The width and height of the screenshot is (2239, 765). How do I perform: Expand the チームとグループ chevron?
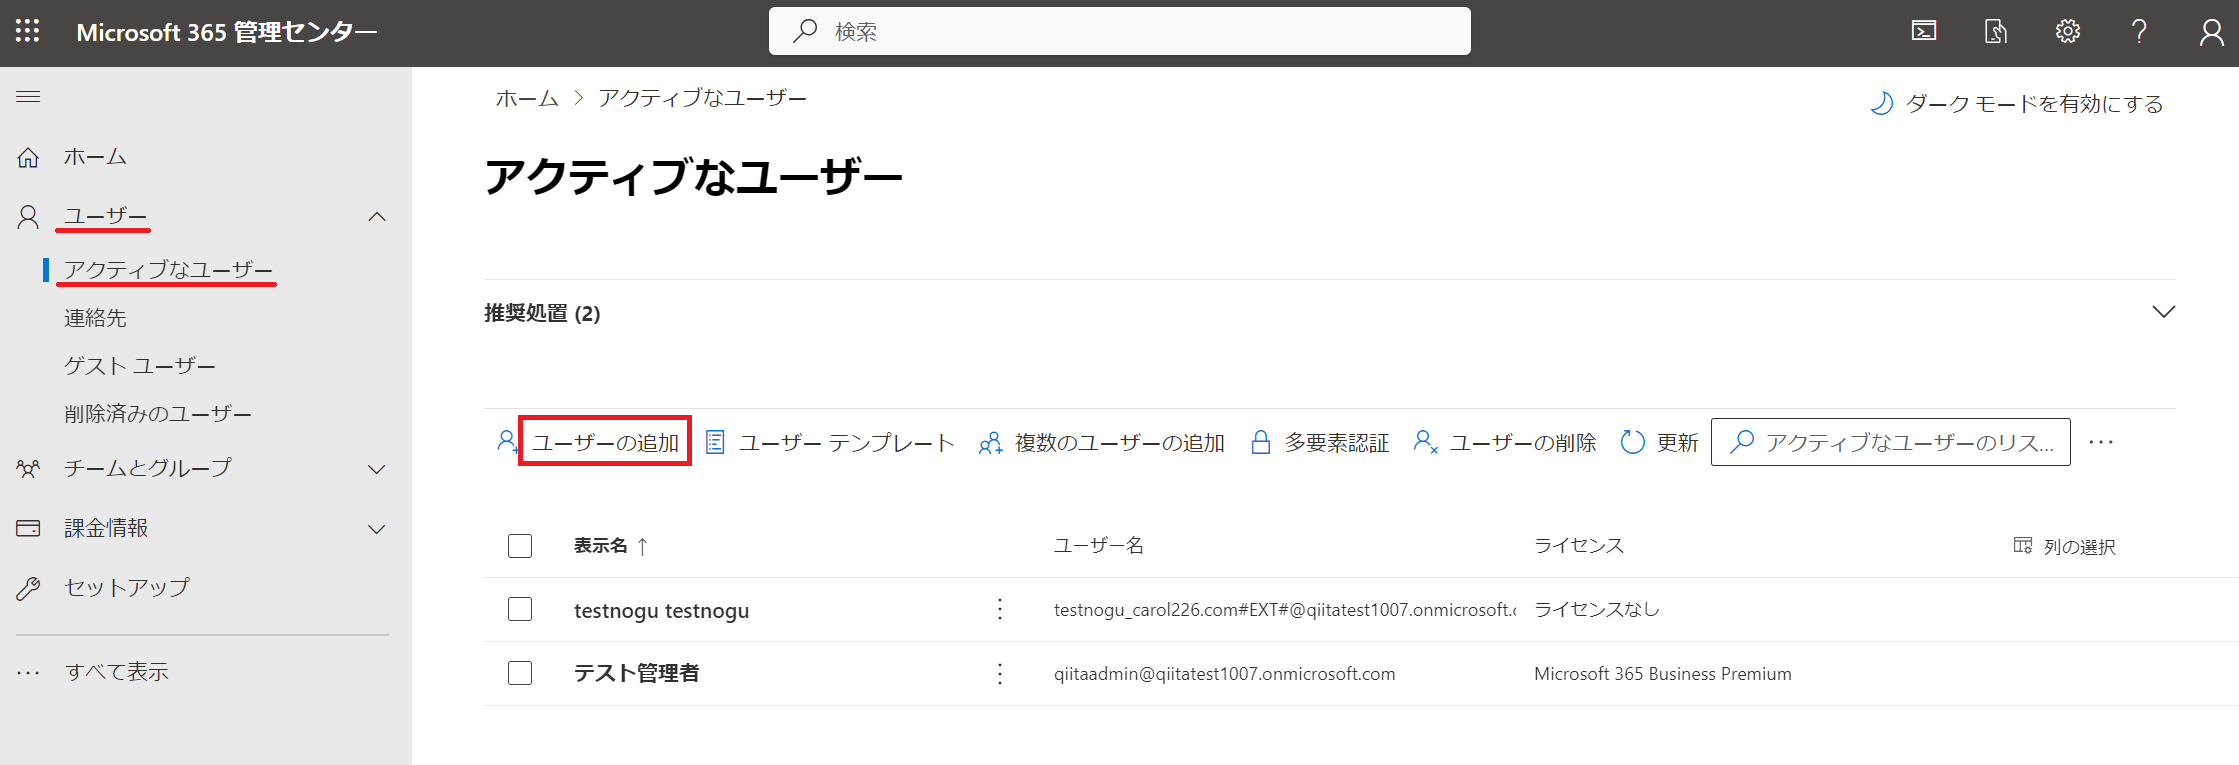(377, 469)
